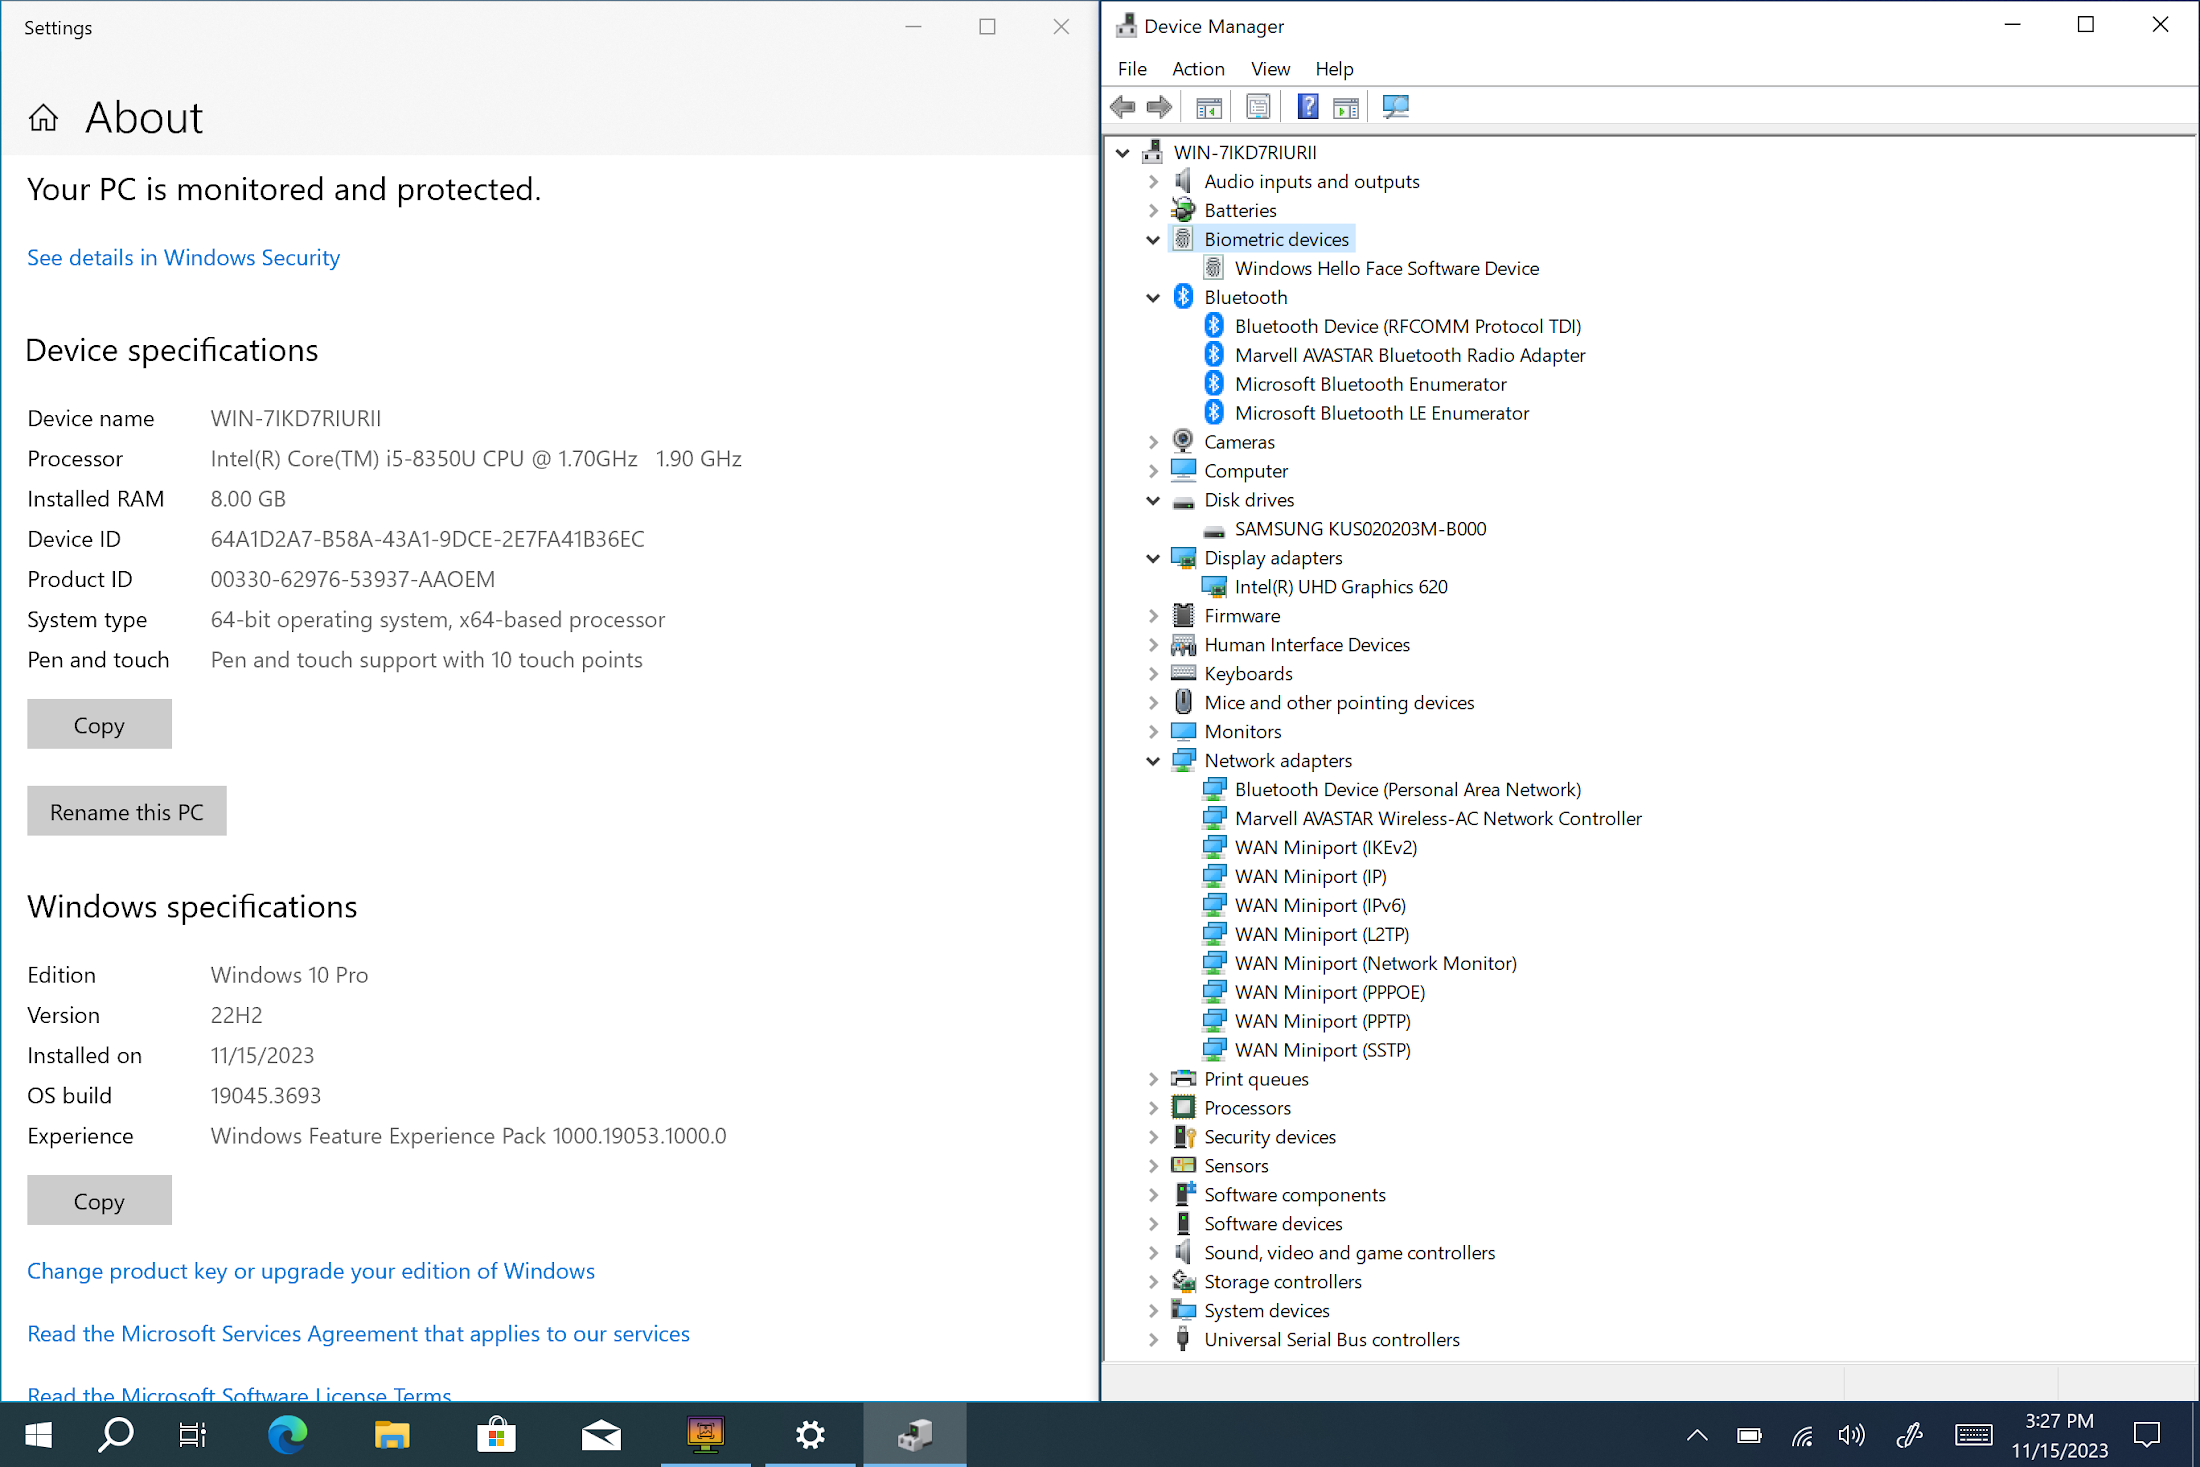
Task: Click Copy under Windows specifications
Action: click(99, 1201)
